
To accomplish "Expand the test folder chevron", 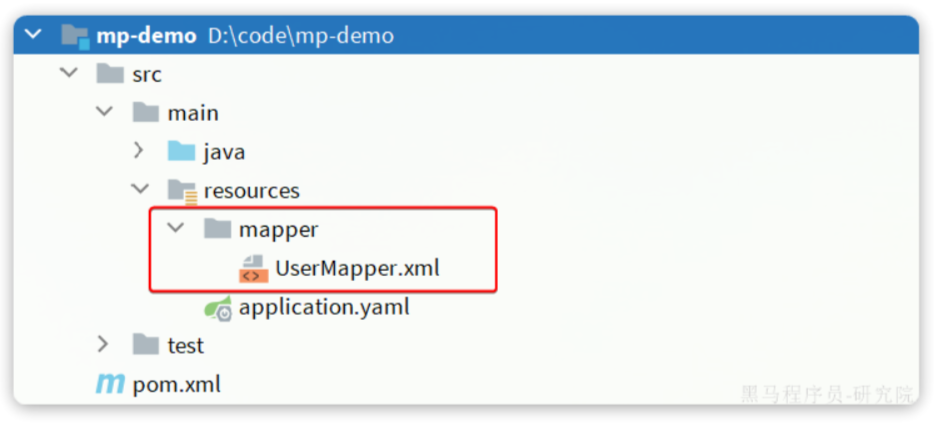I will 103,345.
